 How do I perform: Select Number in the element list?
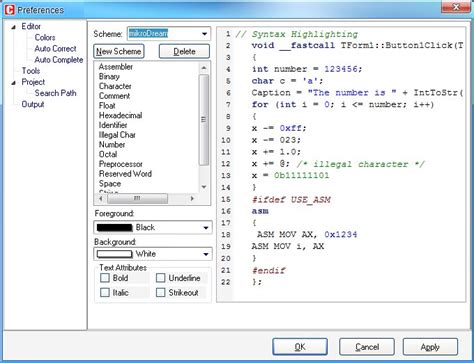(112, 144)
